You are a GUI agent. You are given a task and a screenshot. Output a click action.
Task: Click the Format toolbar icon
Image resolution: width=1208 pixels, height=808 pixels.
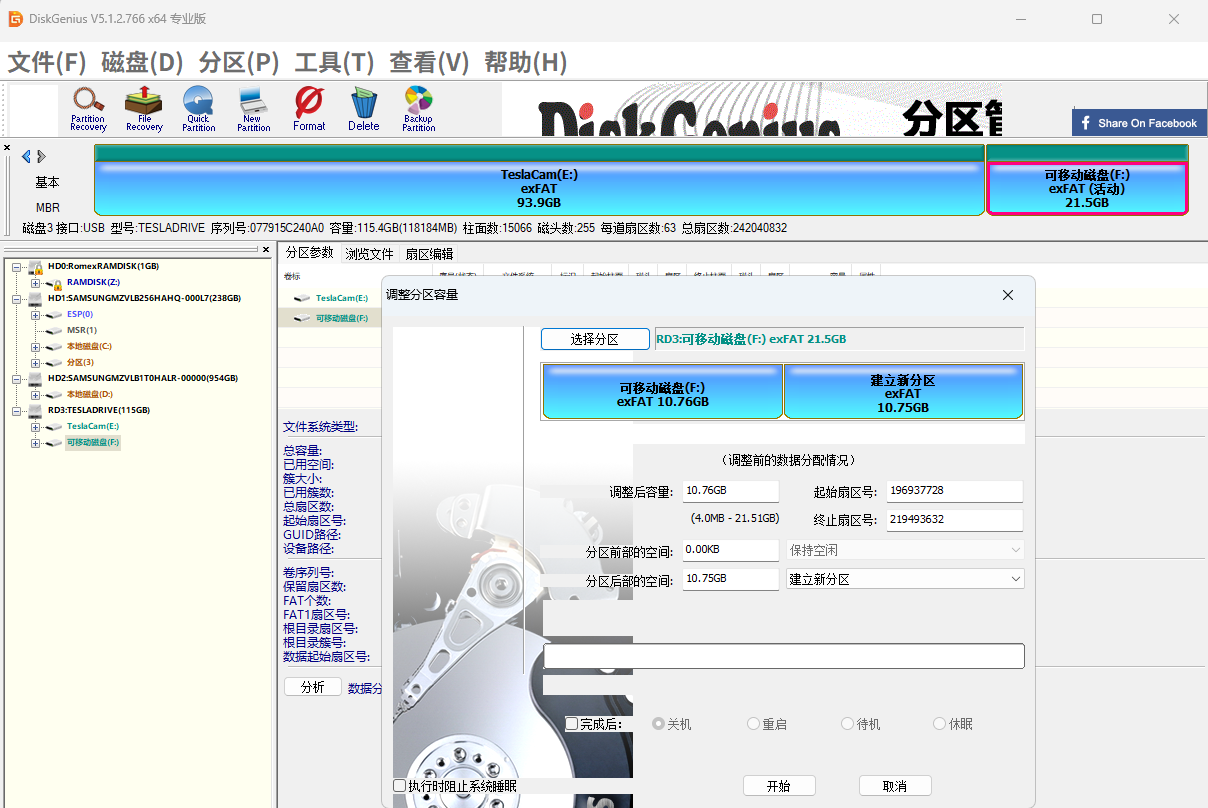309,108
